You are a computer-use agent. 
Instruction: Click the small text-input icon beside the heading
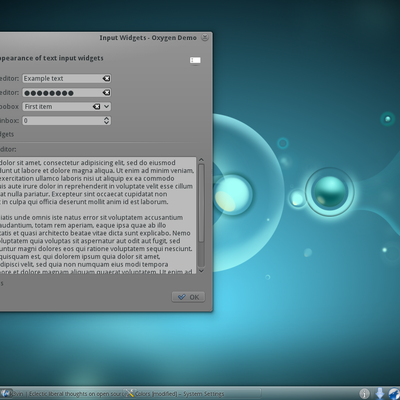point(195,60)
